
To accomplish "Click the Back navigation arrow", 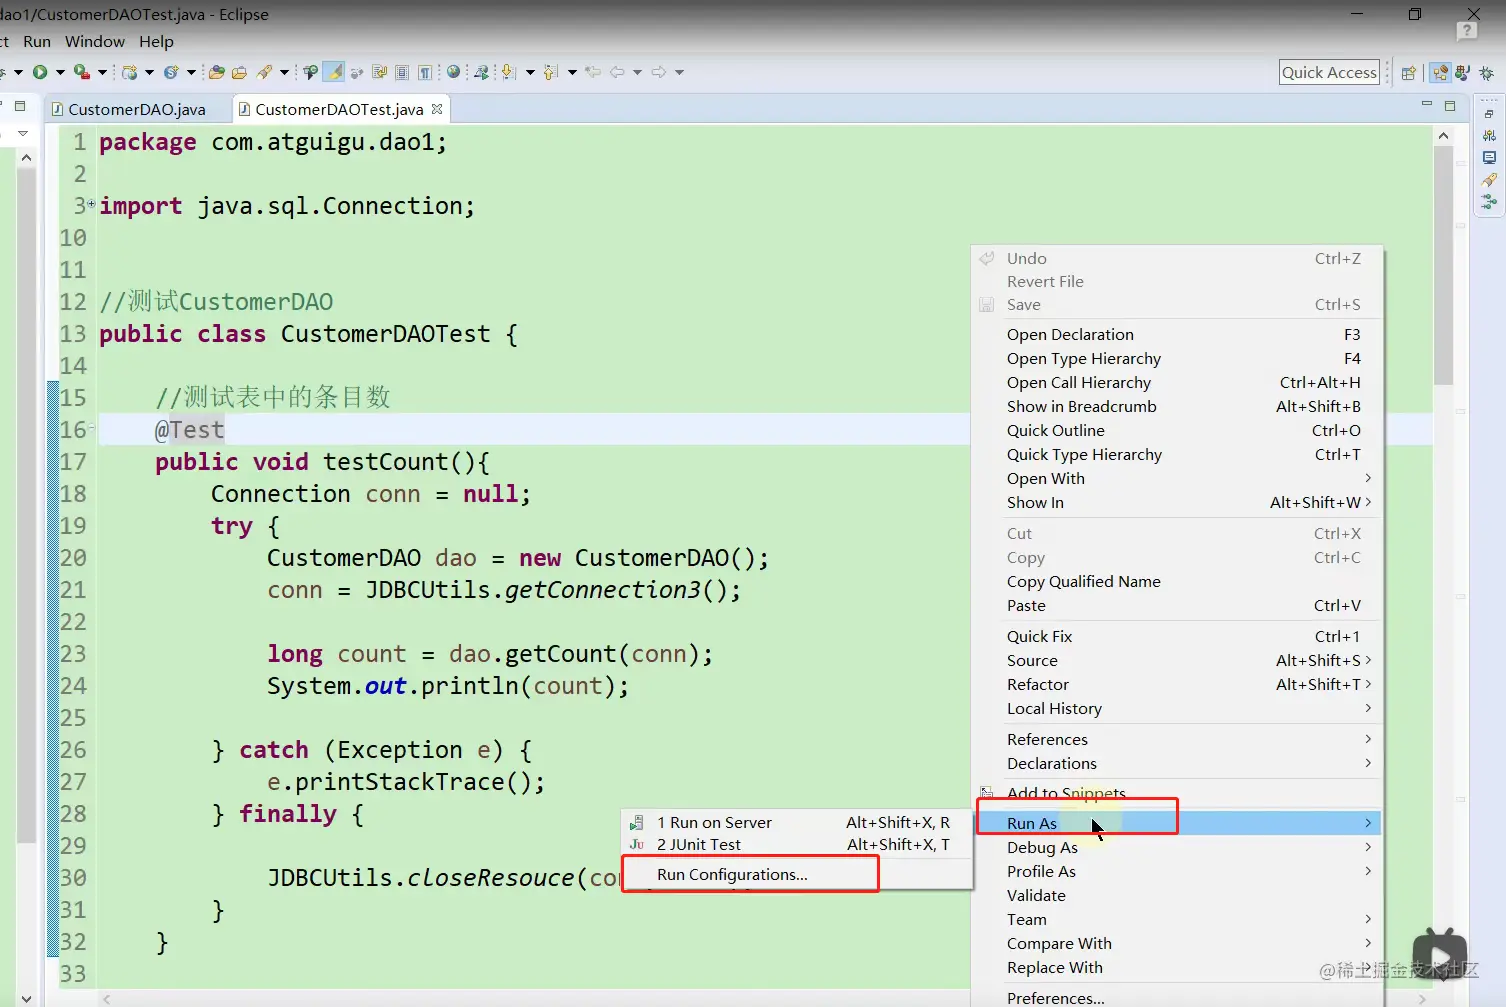I will pyautogui.click(x=617, y=72).
